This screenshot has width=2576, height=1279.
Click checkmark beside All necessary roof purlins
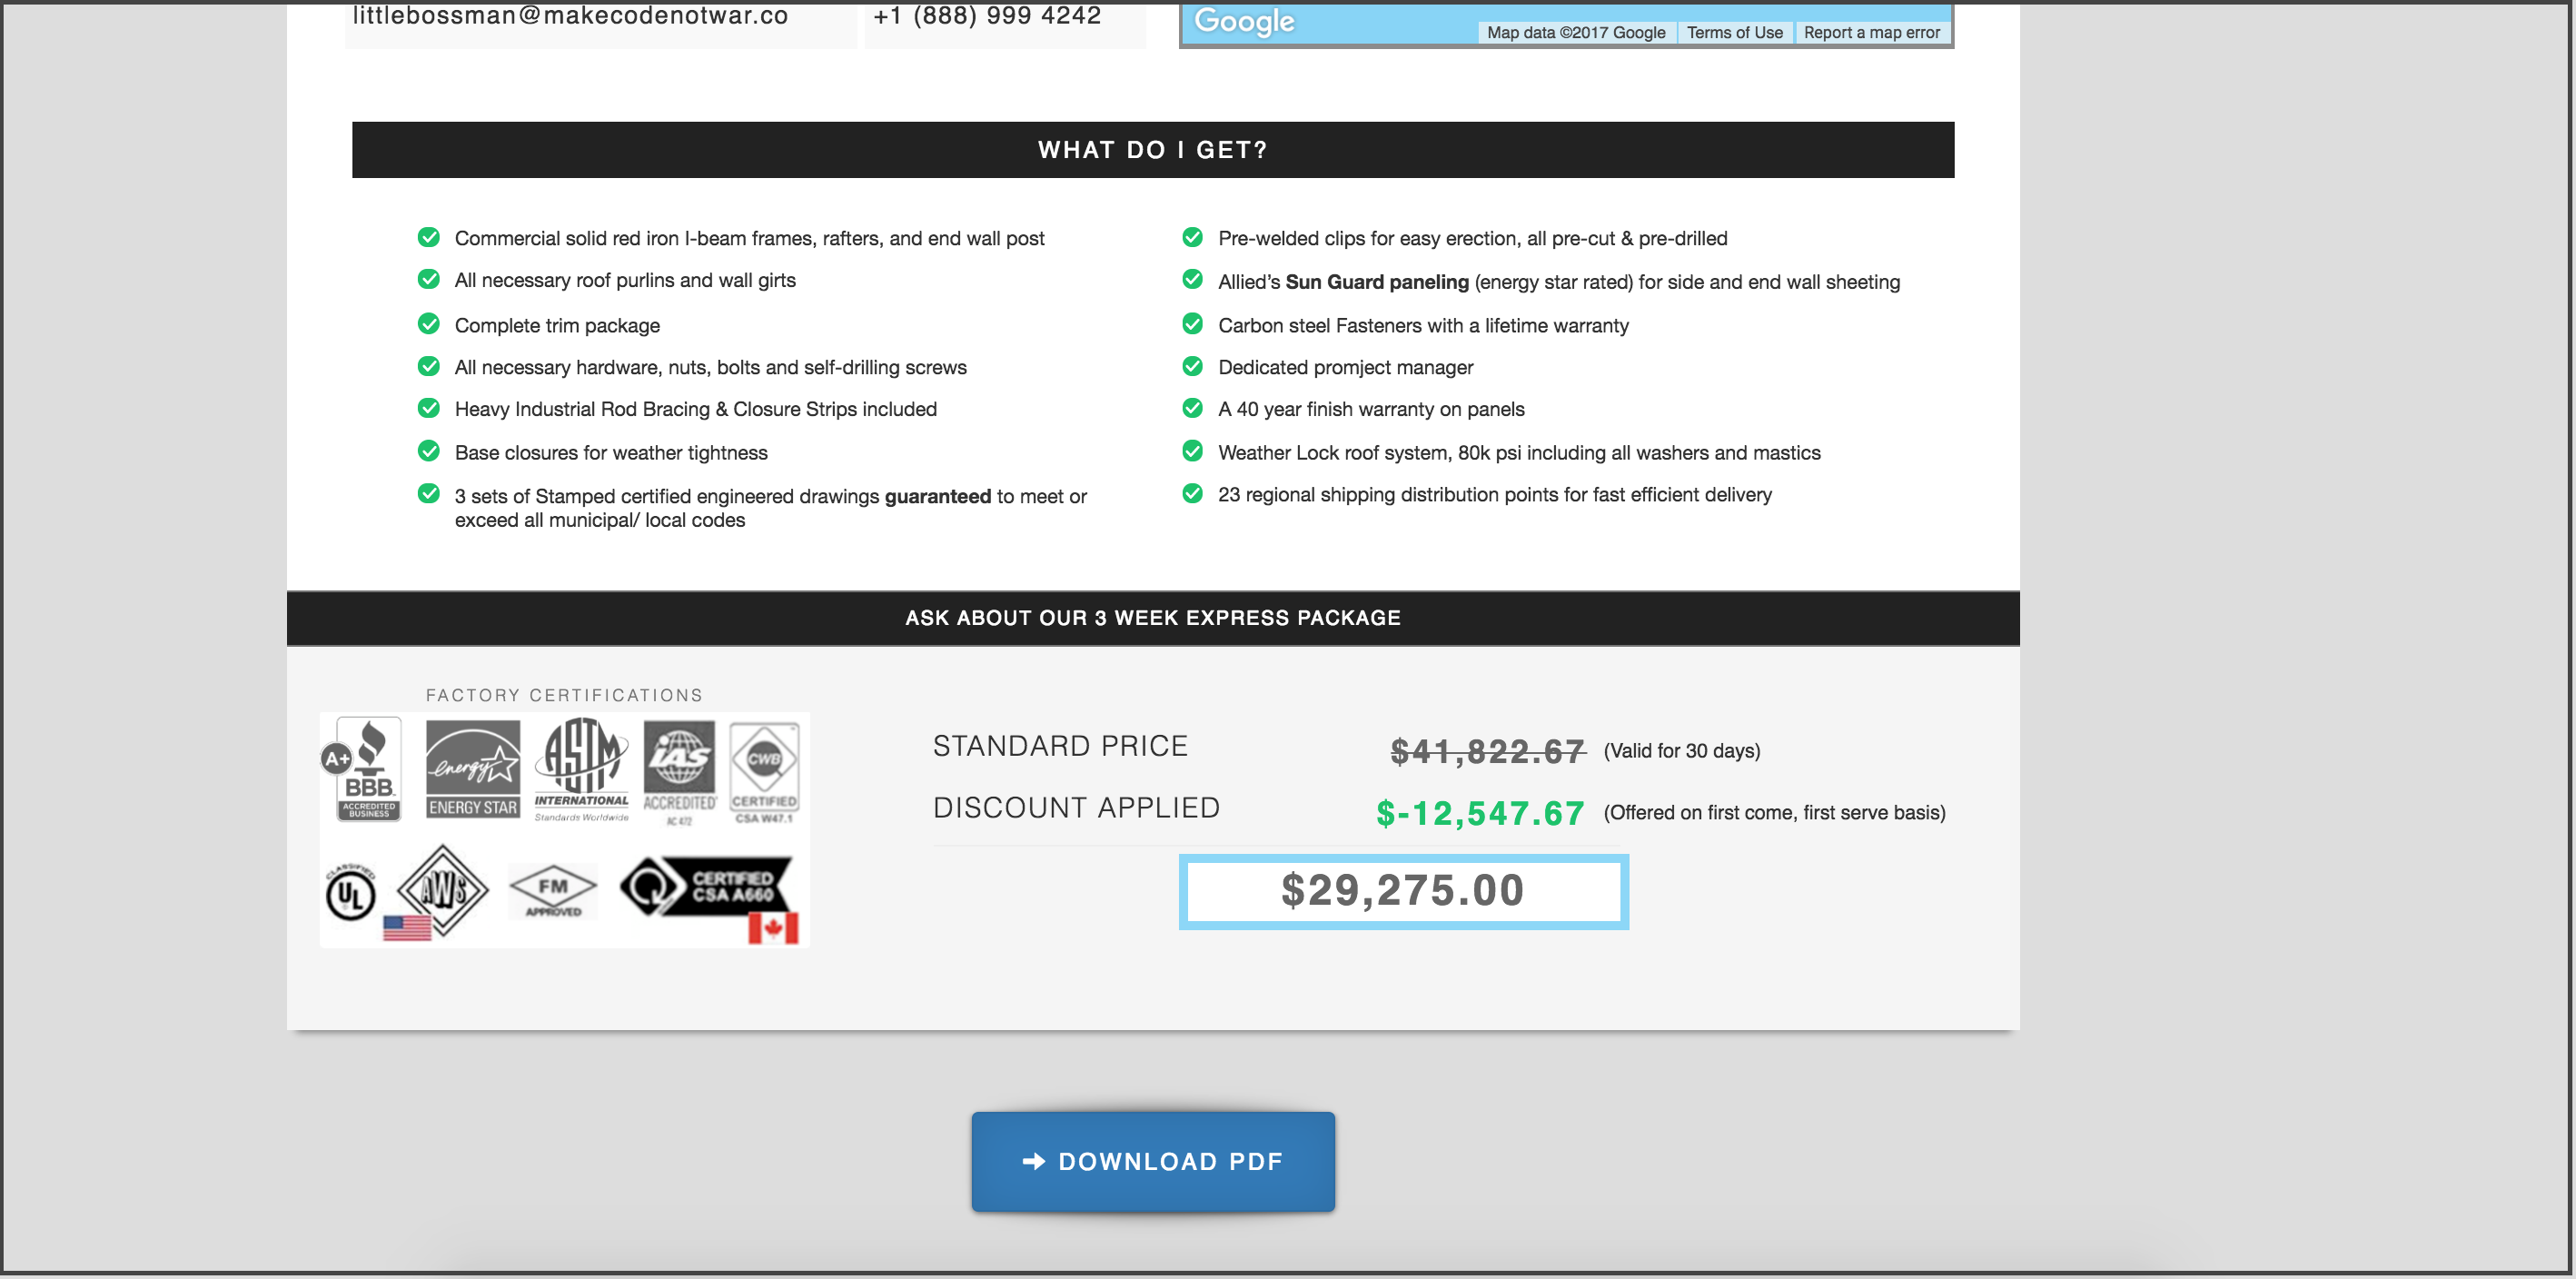pos(429,279)
